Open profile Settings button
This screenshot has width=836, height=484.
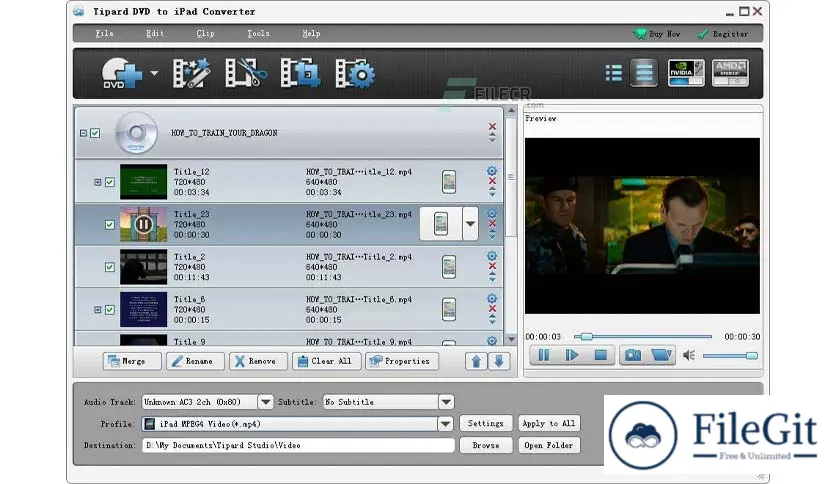(x=486, y=423)
